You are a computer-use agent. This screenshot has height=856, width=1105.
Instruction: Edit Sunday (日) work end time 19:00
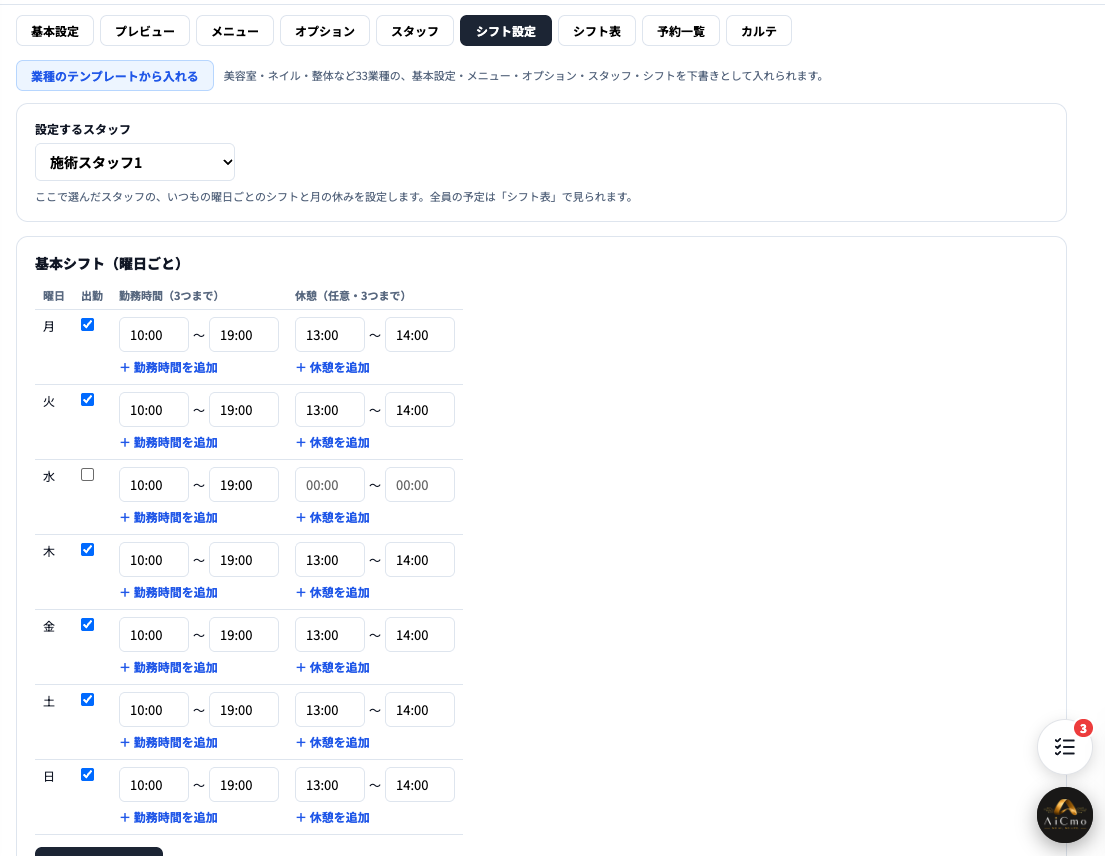tap(244, 785)
